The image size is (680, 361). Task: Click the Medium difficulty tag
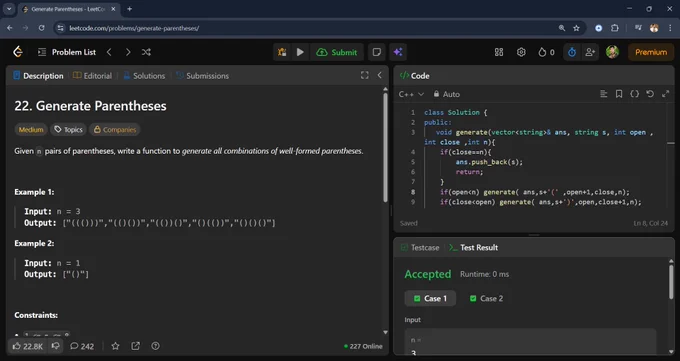click(31, 129)
